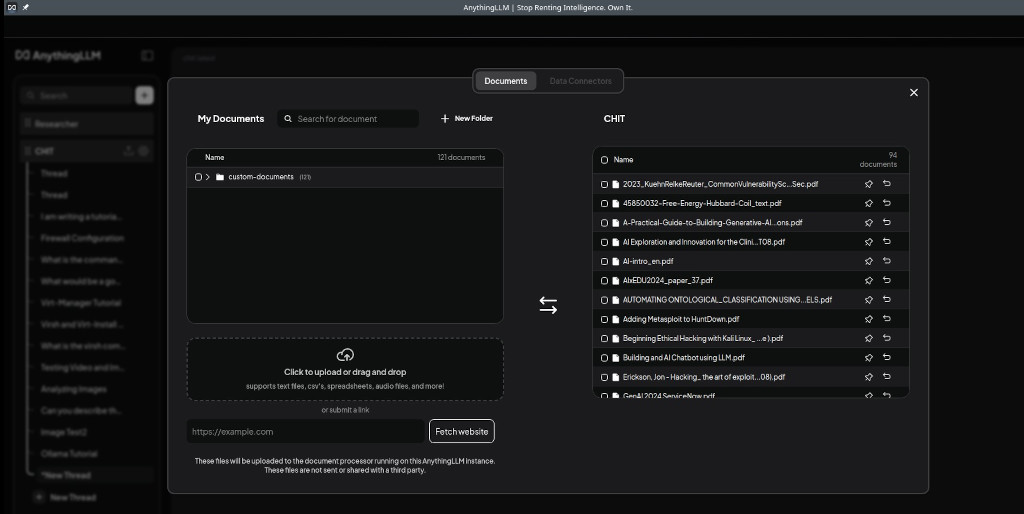This screenshot has width=1024, height=514.
Task: Check the A-Practical-Guide-to-Building-Generative-AI checkbox
Action: [x=604, y=223]
